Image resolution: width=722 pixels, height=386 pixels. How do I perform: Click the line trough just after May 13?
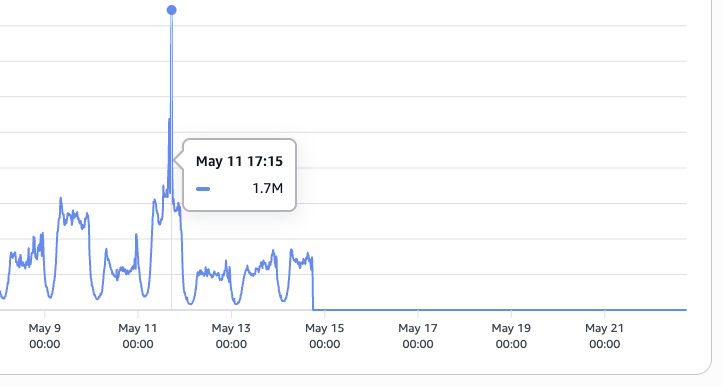point(236,302)
